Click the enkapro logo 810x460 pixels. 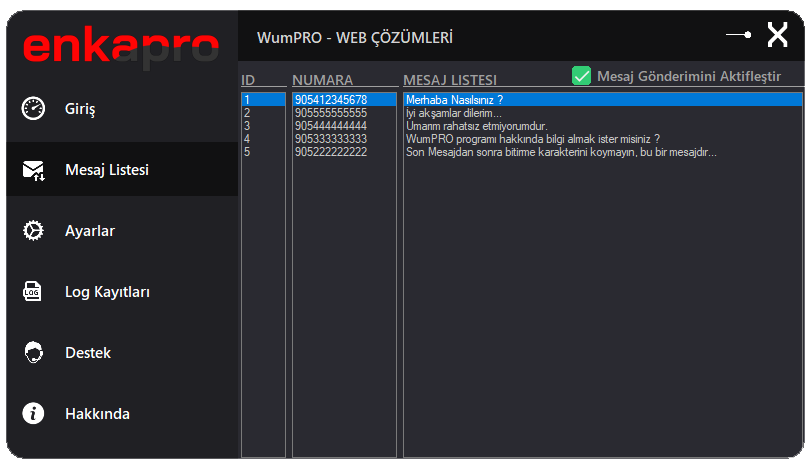(x=121, y=48)
